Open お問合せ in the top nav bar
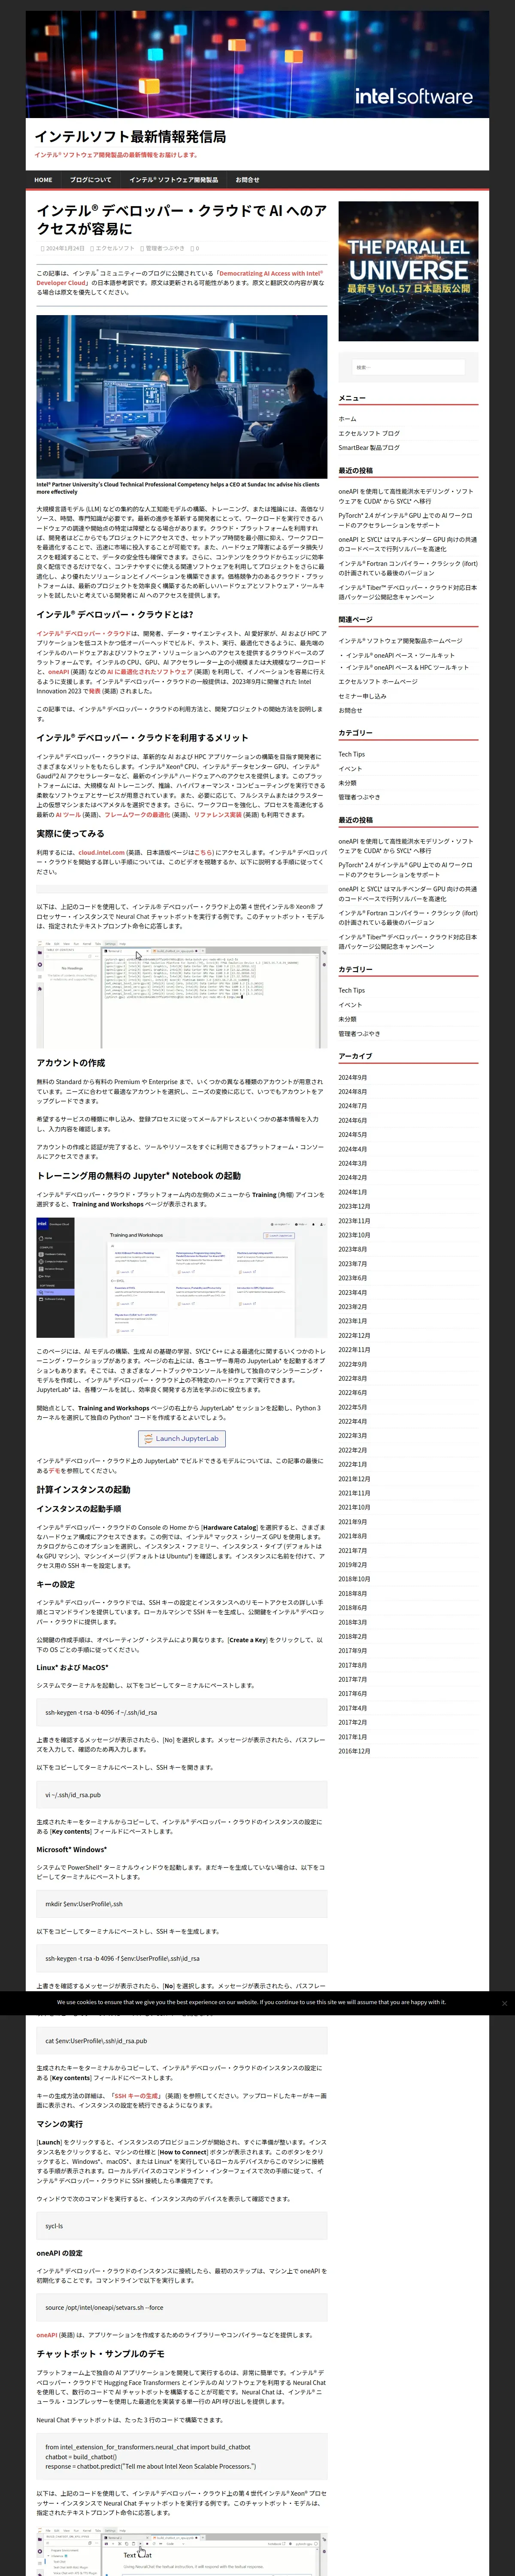Viewport: 515px width, 2576px height. pyautogui.click(x=247, y=180)
